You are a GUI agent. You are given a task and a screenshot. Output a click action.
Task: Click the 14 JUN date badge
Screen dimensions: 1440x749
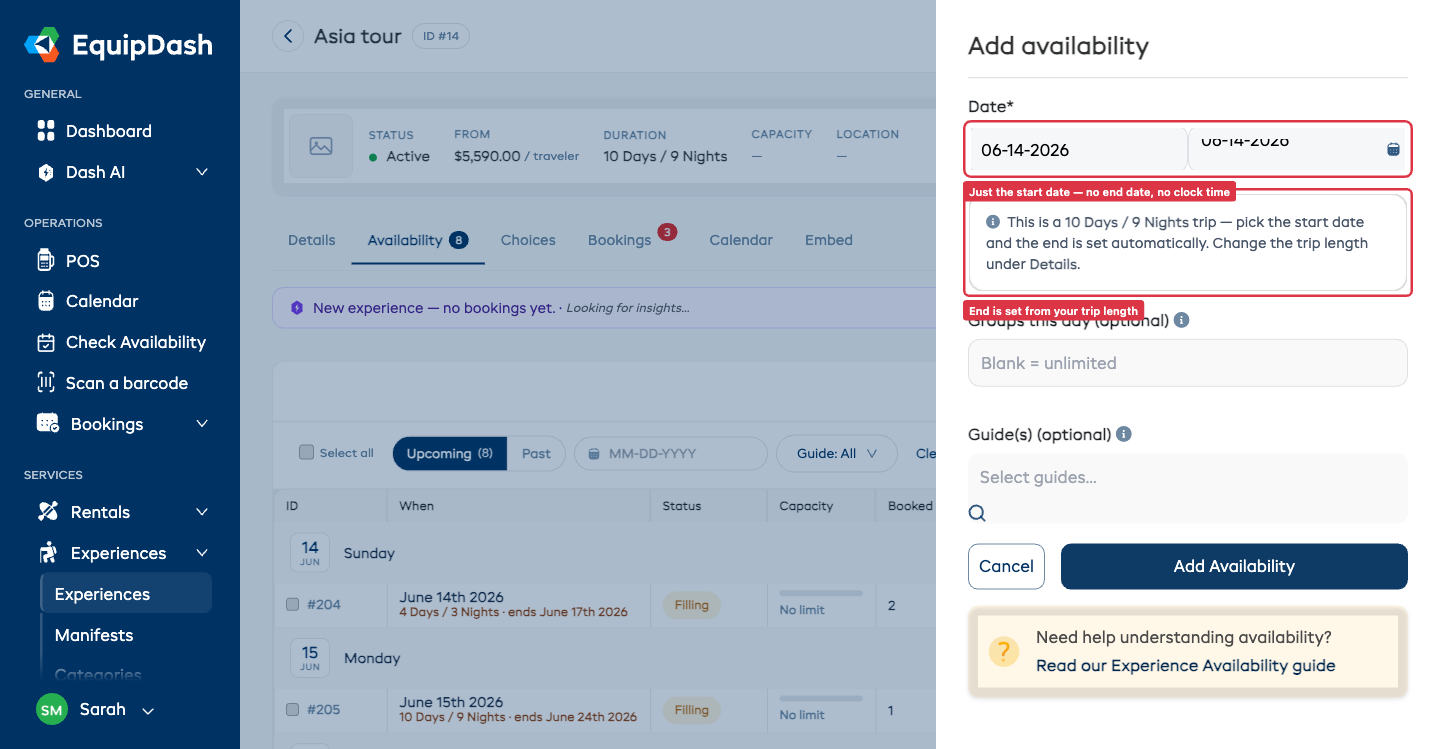point(310,552)
